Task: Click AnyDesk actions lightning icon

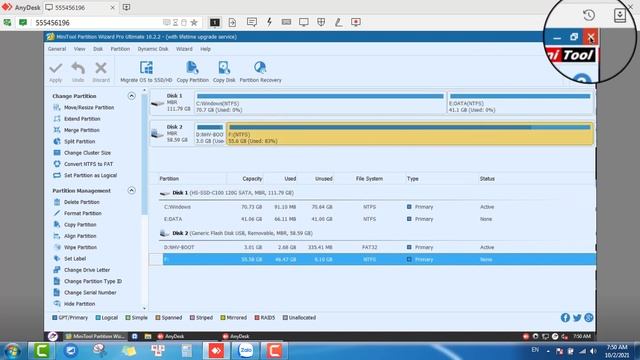Action: pyautogui.click(x=269, y=22)
